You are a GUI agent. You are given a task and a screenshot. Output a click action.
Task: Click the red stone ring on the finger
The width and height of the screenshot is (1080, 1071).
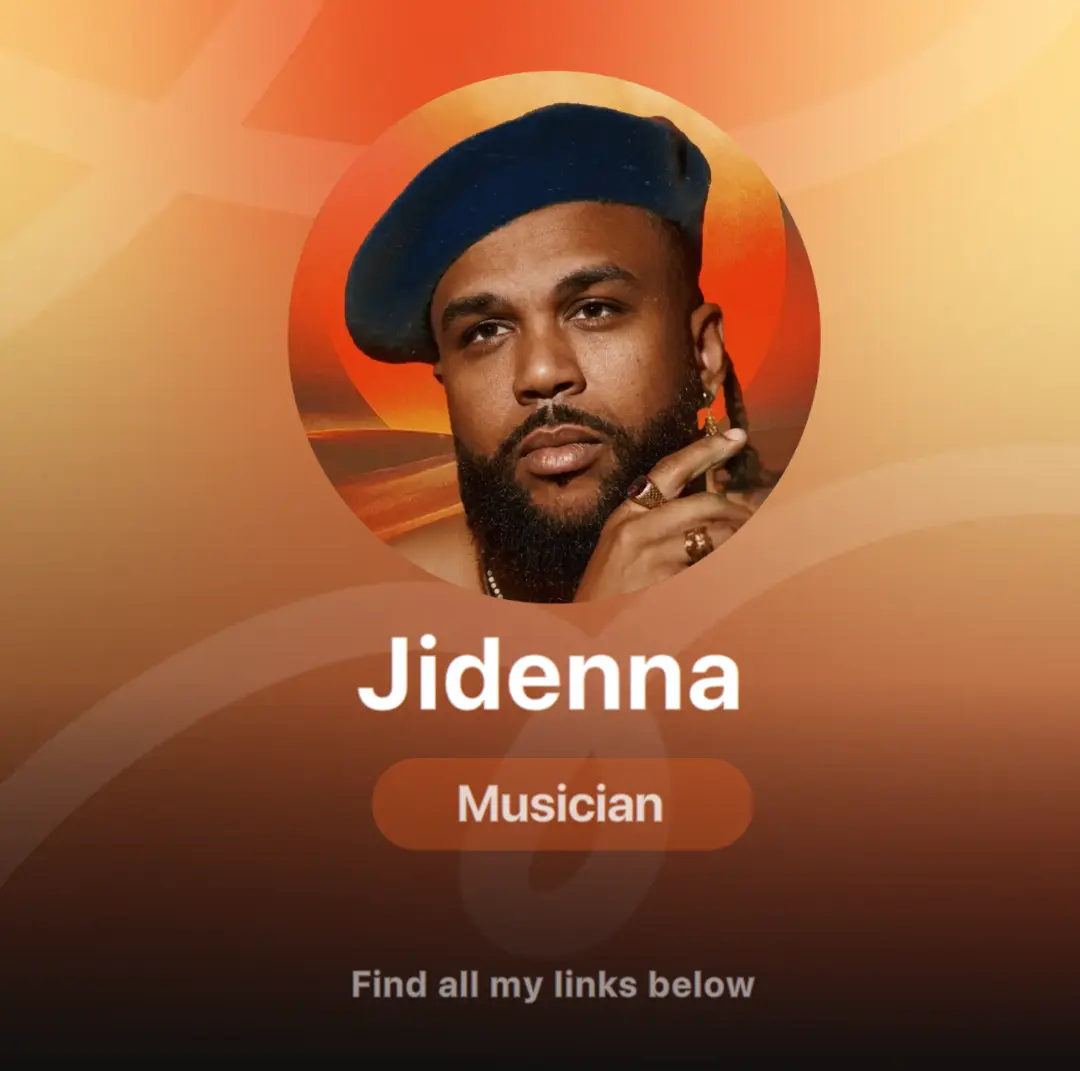pyautogui.click(x=645, y=492)
